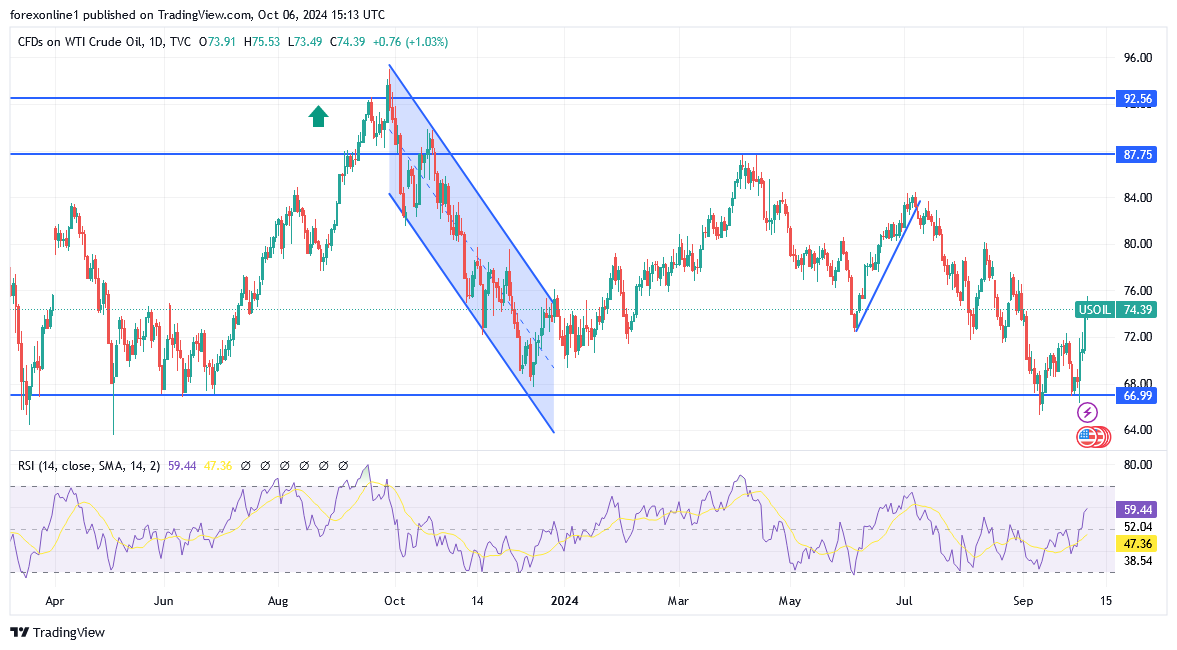Image resolution: width=1177 pixels, height=650 pixels.
Task: Click the 66.99 price line label
Action: [x=1136, y=396]
